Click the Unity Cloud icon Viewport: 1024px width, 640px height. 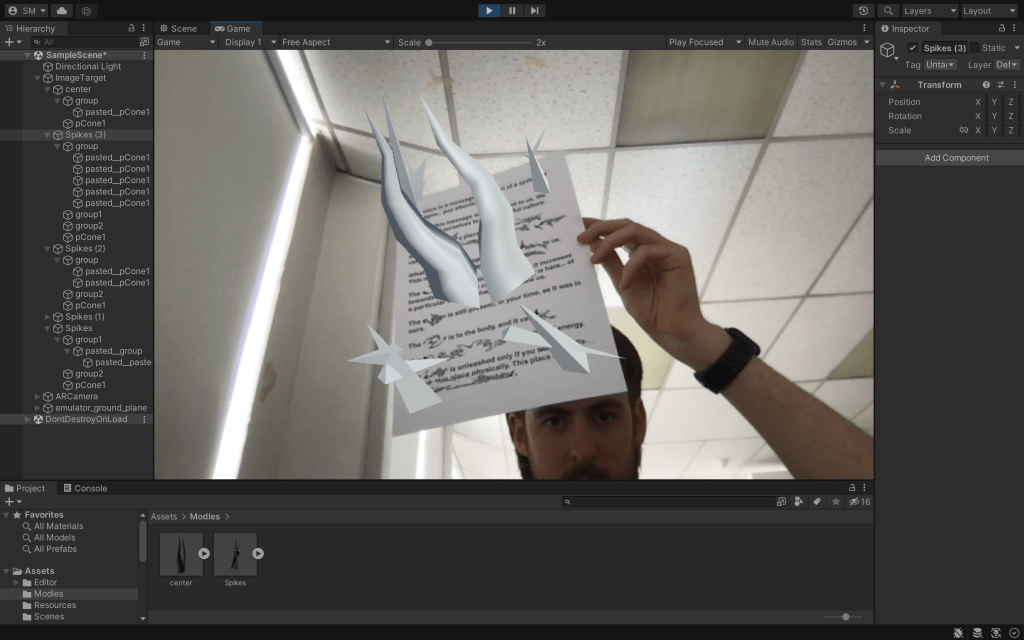(62, 10)
